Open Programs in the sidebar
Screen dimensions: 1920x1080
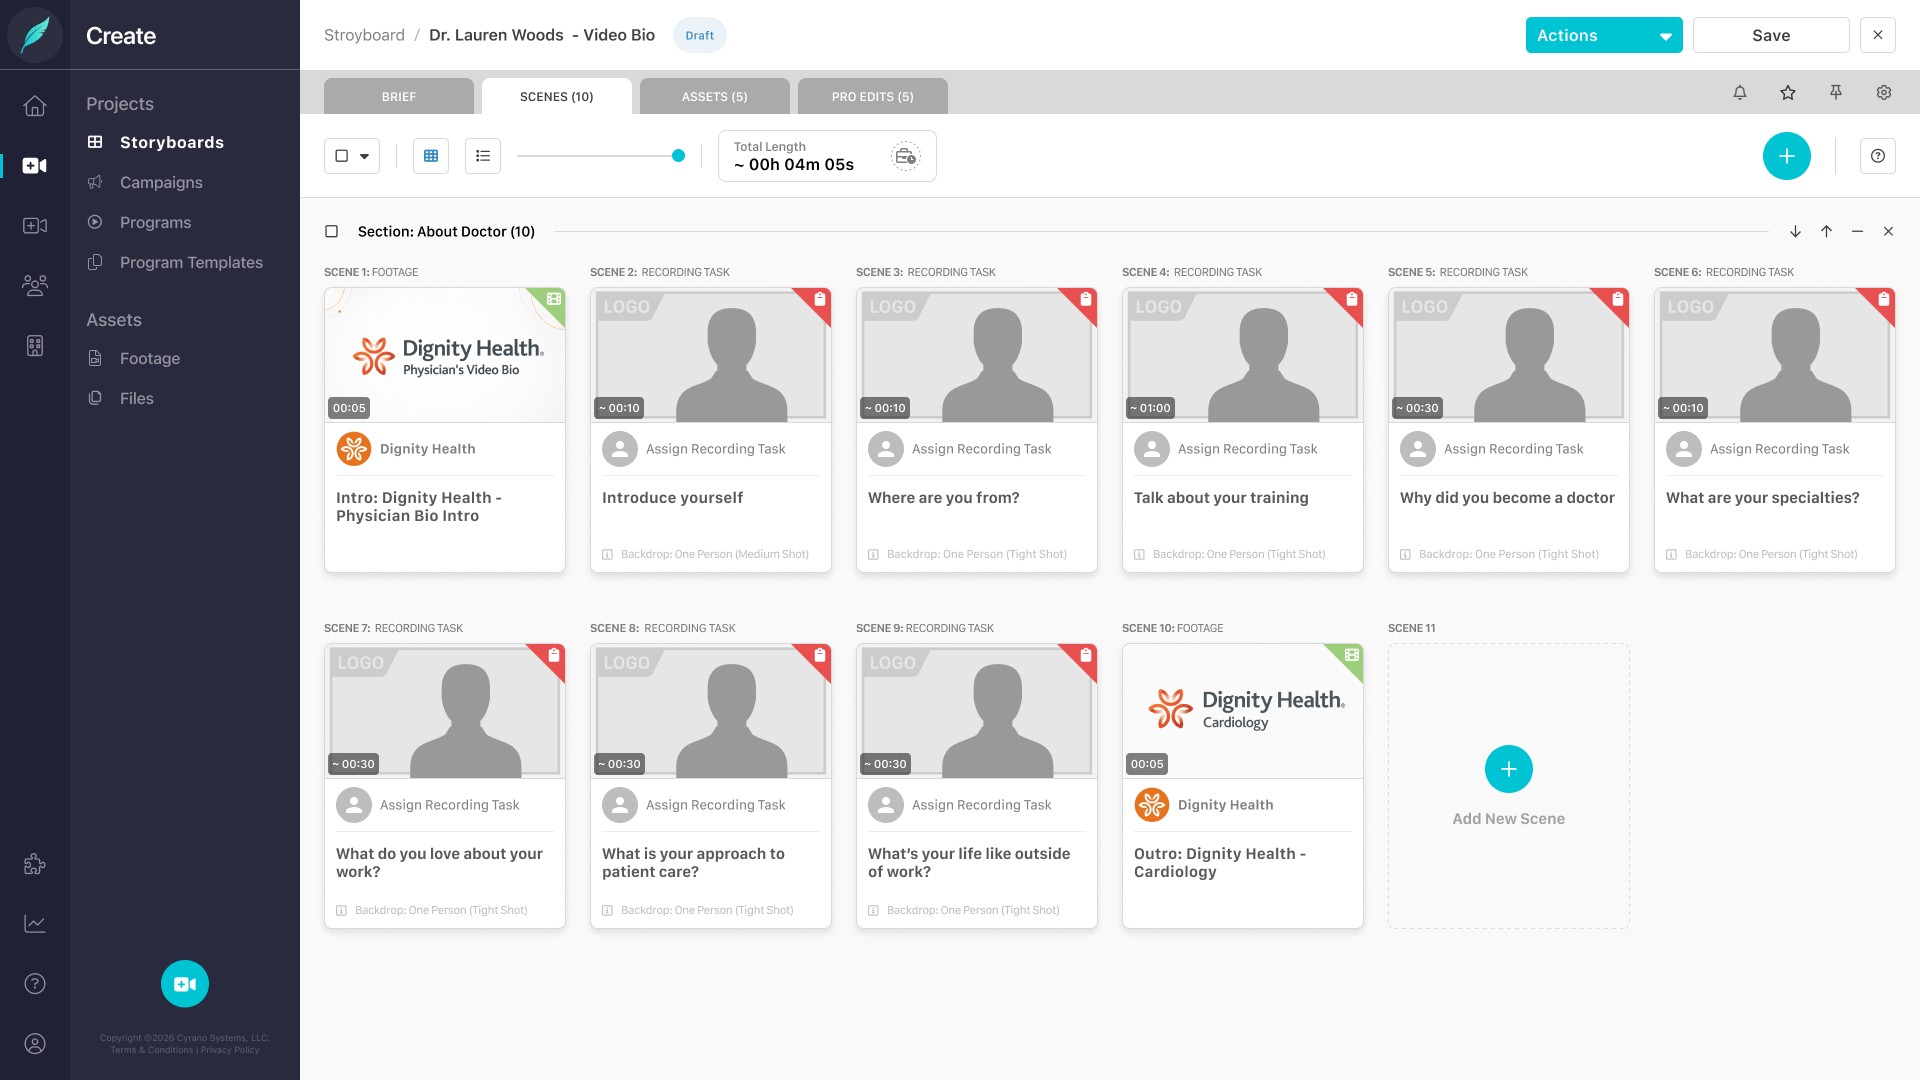pos(155,222)
